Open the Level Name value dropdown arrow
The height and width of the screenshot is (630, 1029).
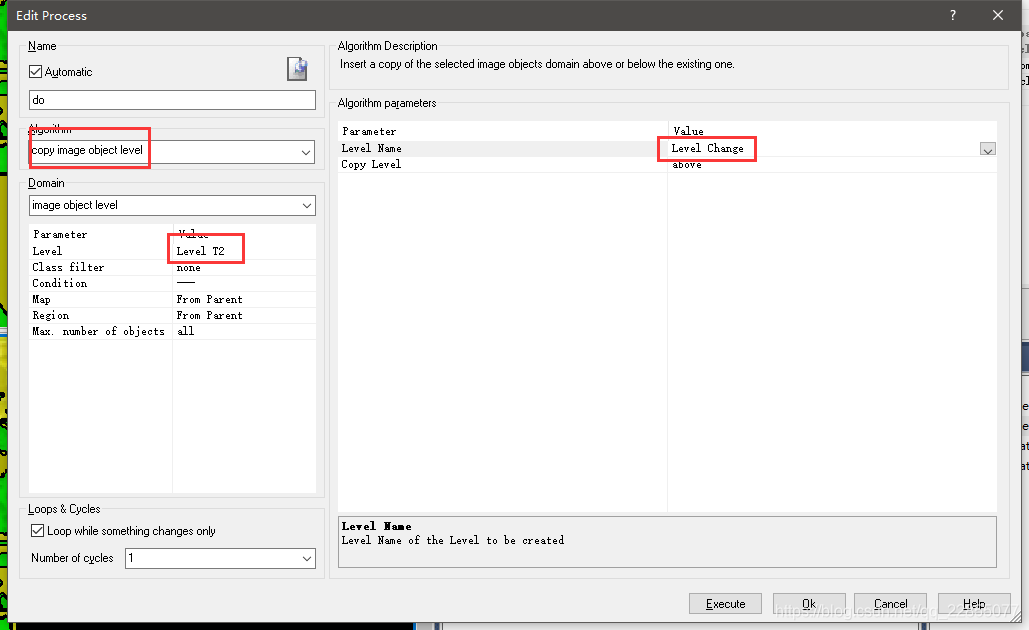click(x=988, y=150)
